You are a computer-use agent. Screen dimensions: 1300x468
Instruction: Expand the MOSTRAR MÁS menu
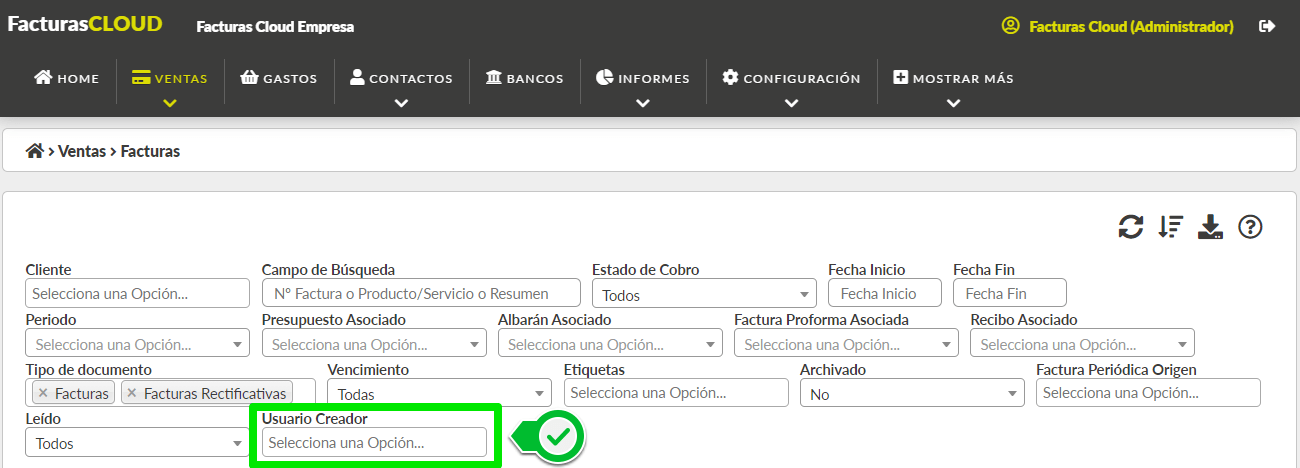[x=953, y=78]
